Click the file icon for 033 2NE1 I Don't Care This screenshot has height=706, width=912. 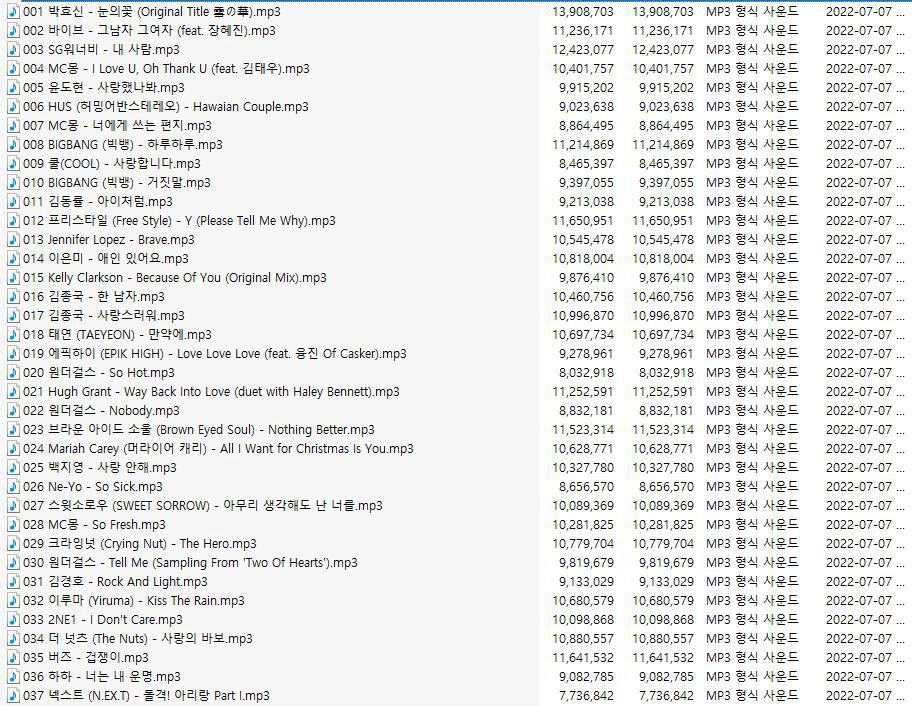(x=13, y=619)
